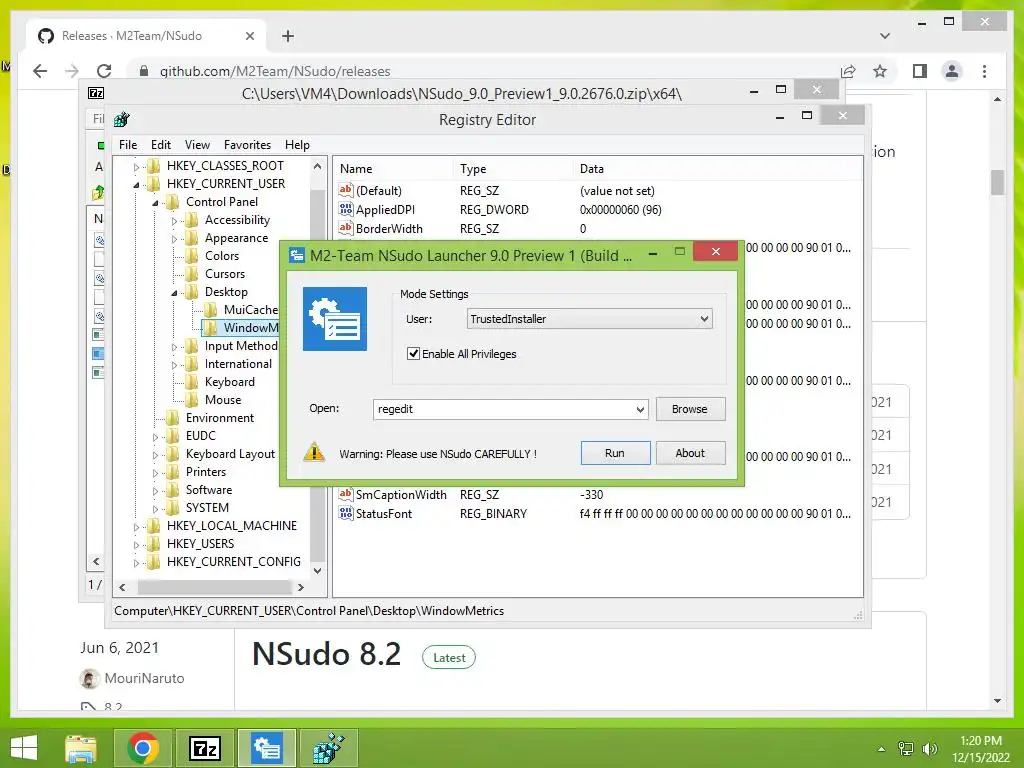
Task: Open the Chrome profile avatar icon
Action: [952, 71]
